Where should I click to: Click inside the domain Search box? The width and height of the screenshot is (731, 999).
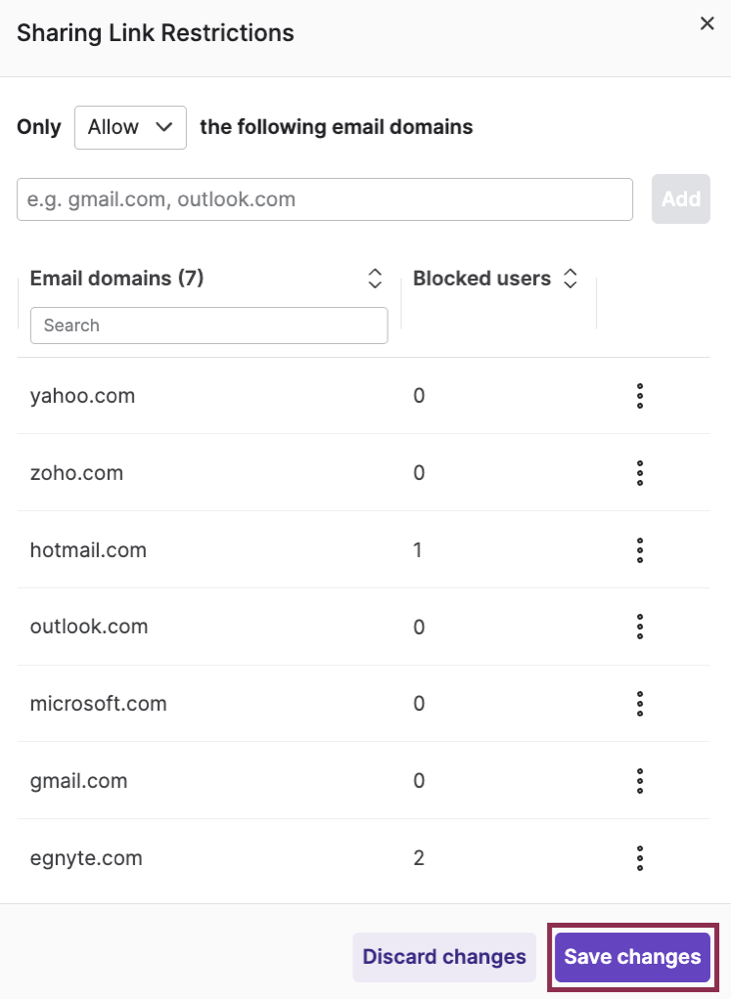[208, 325]
